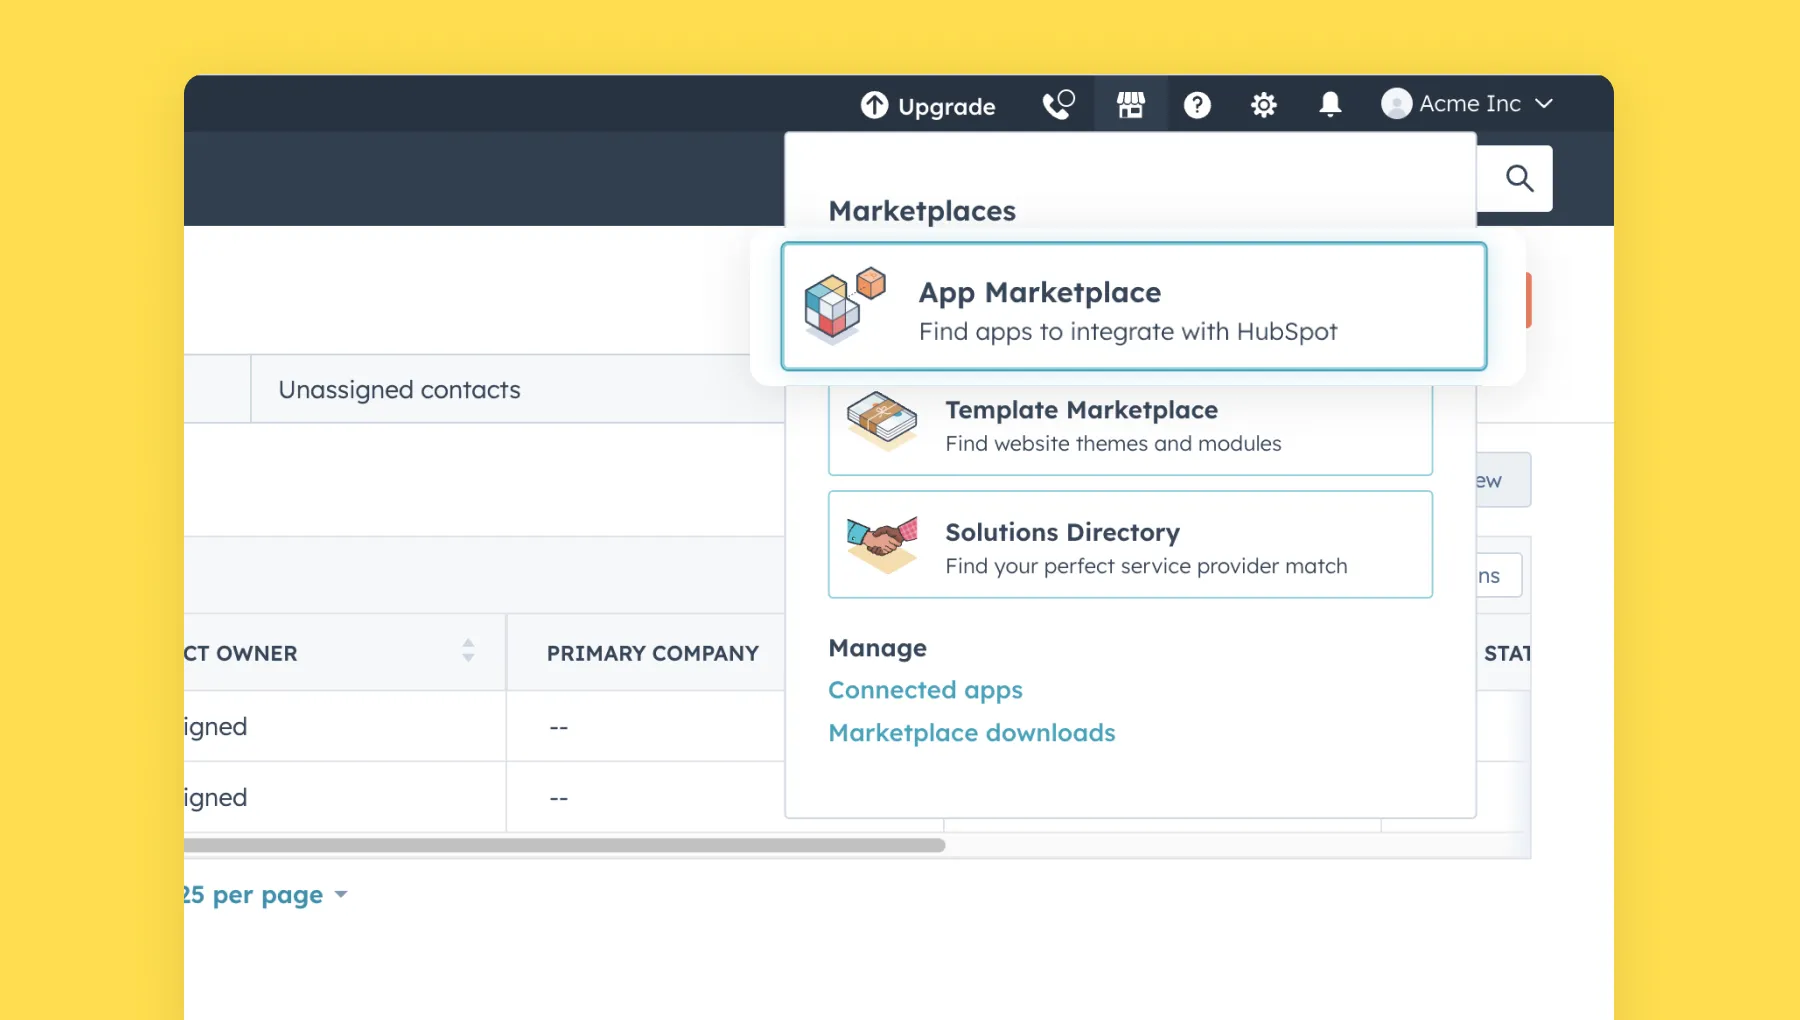Viewport: 1800px width, 1020px height.
Task: Click the Solutions Directory handshake icon
Action: 881,544
